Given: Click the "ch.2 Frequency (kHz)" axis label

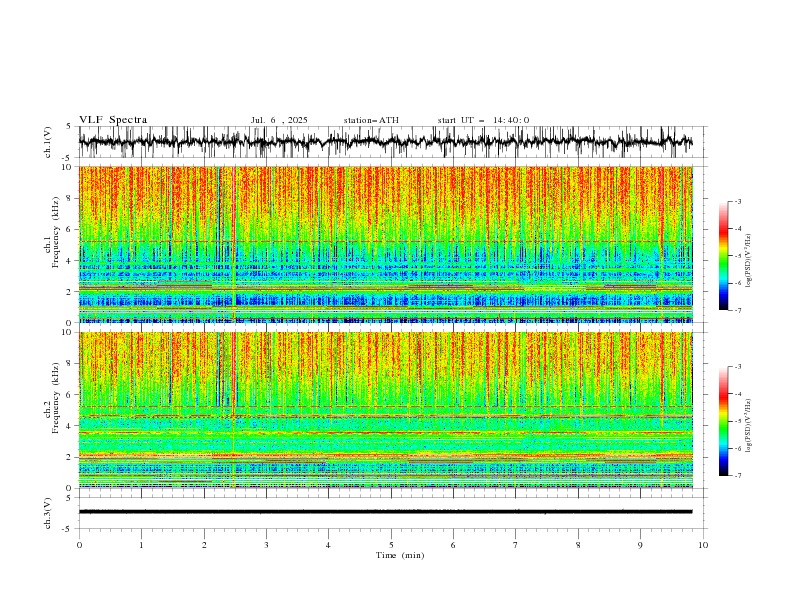Looking at the screenshot, I should (x=52, y=398).
